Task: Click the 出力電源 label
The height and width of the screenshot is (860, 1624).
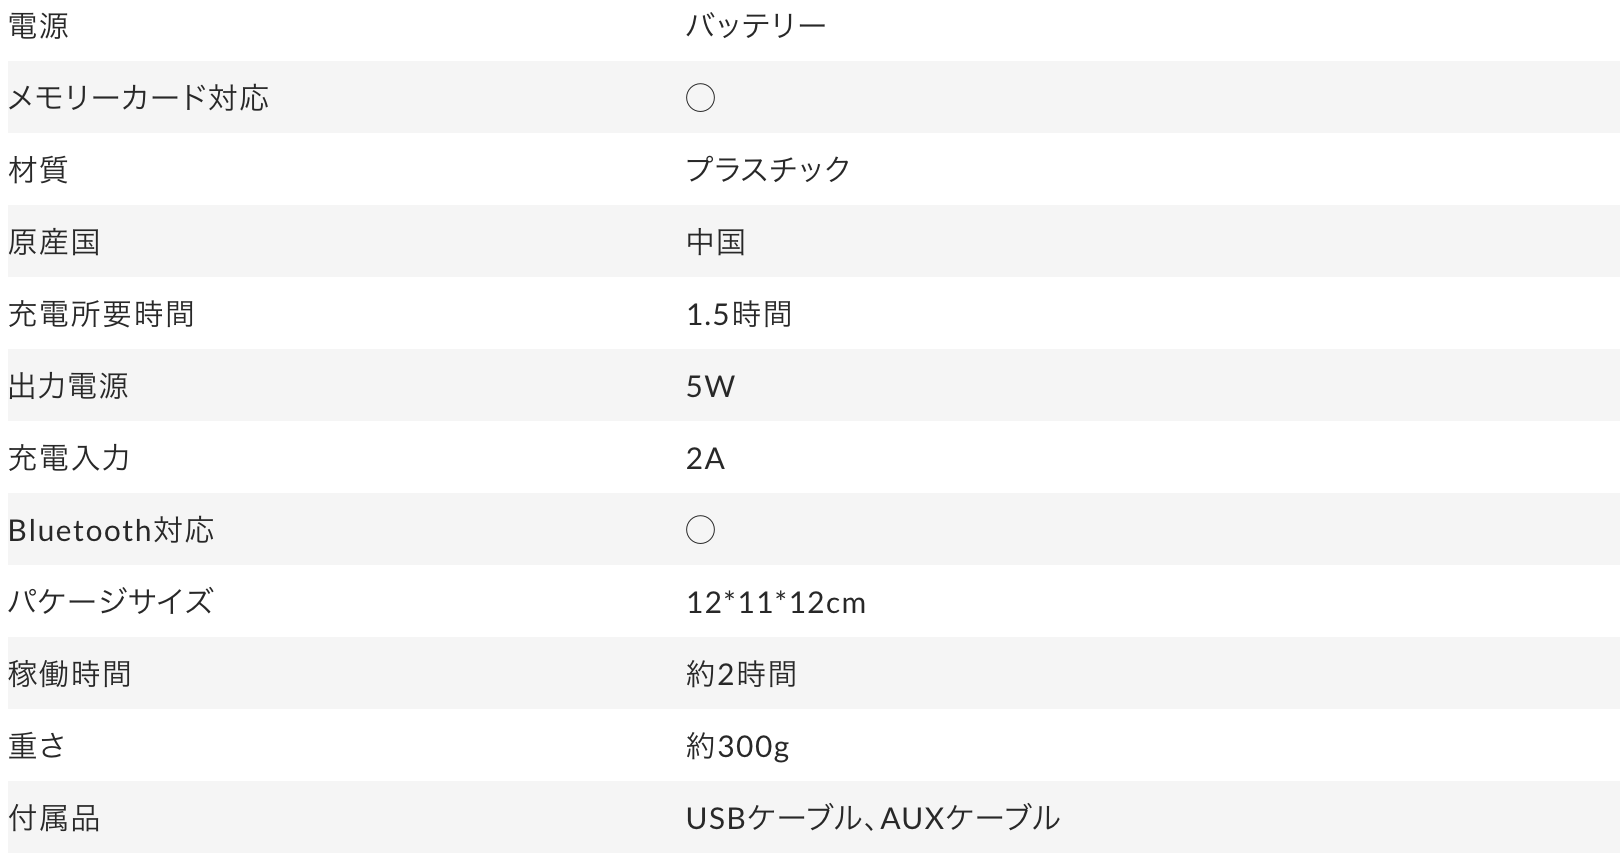Action: click(68, 386)
